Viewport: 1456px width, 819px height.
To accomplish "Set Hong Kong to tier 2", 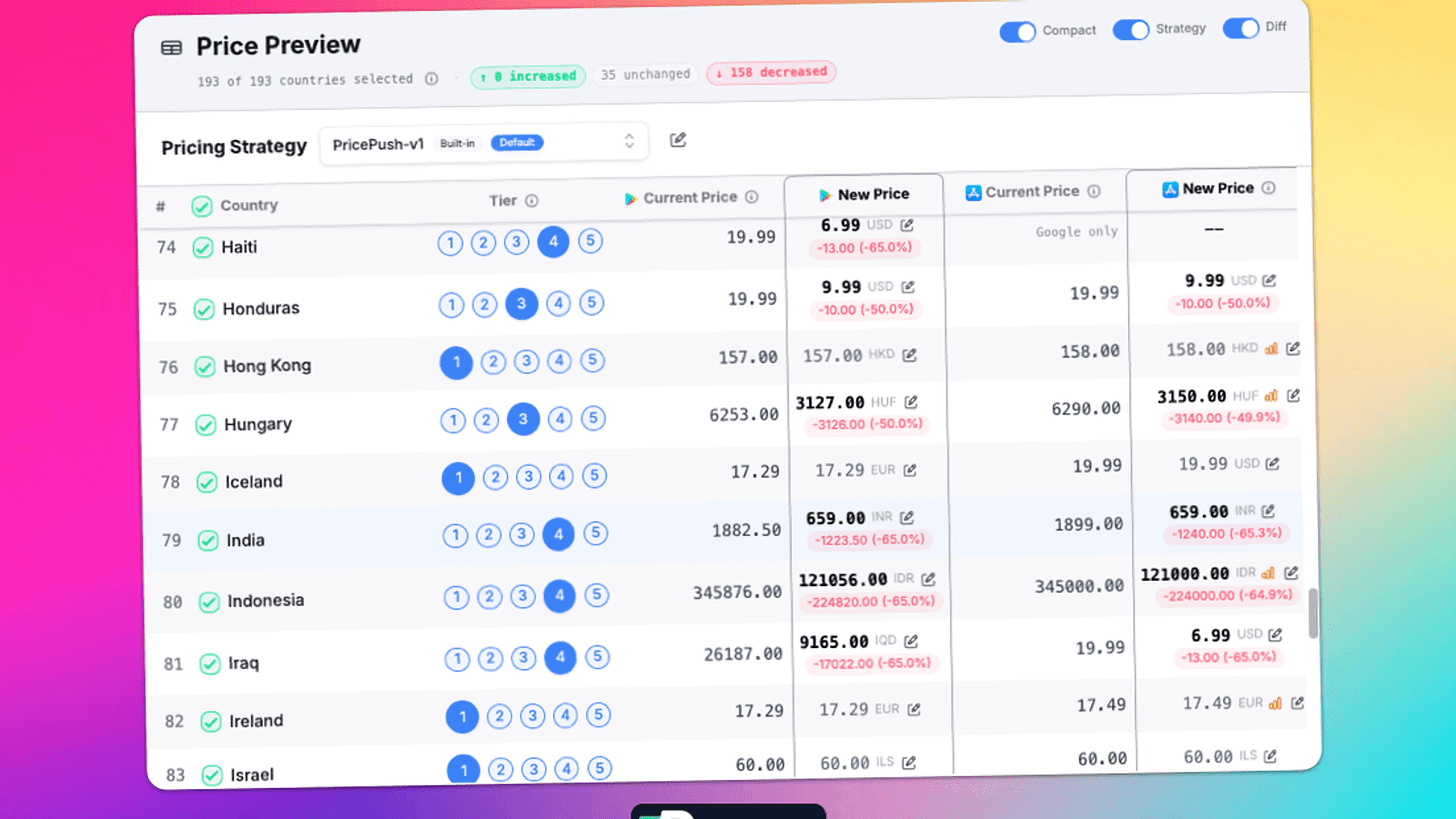I will [492, 362].
